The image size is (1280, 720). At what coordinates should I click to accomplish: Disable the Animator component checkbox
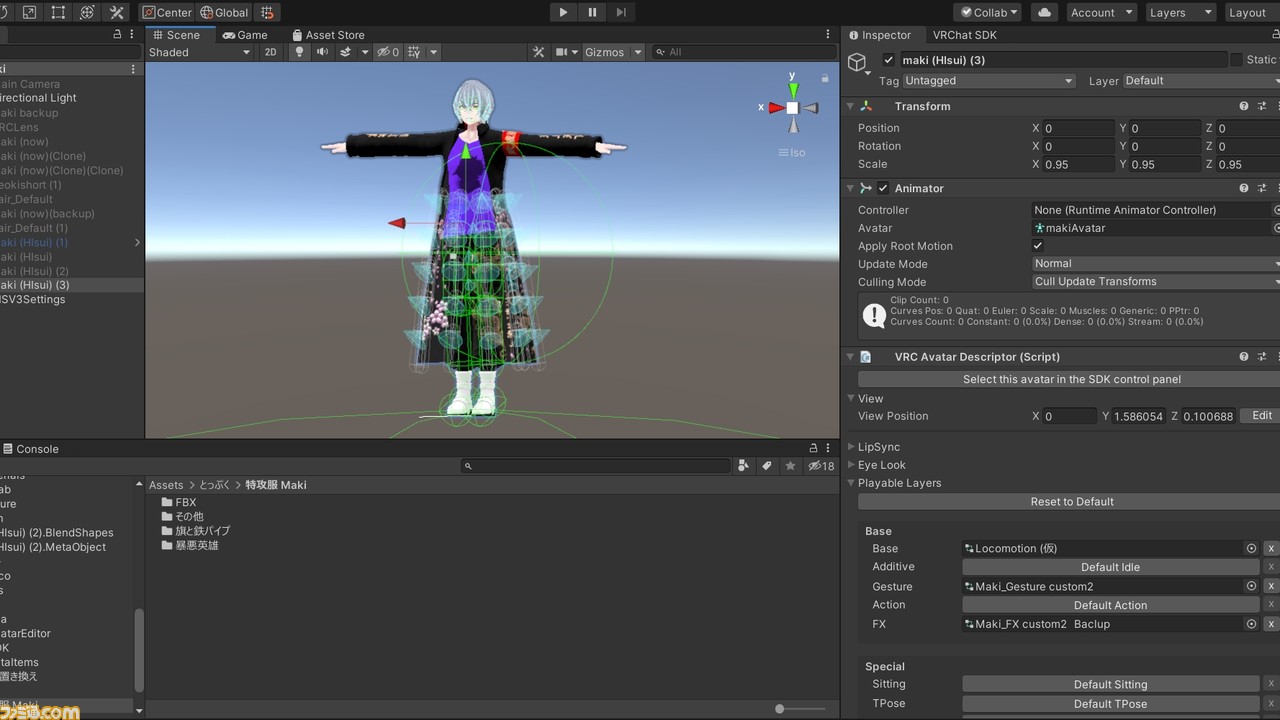pos(883,188)
